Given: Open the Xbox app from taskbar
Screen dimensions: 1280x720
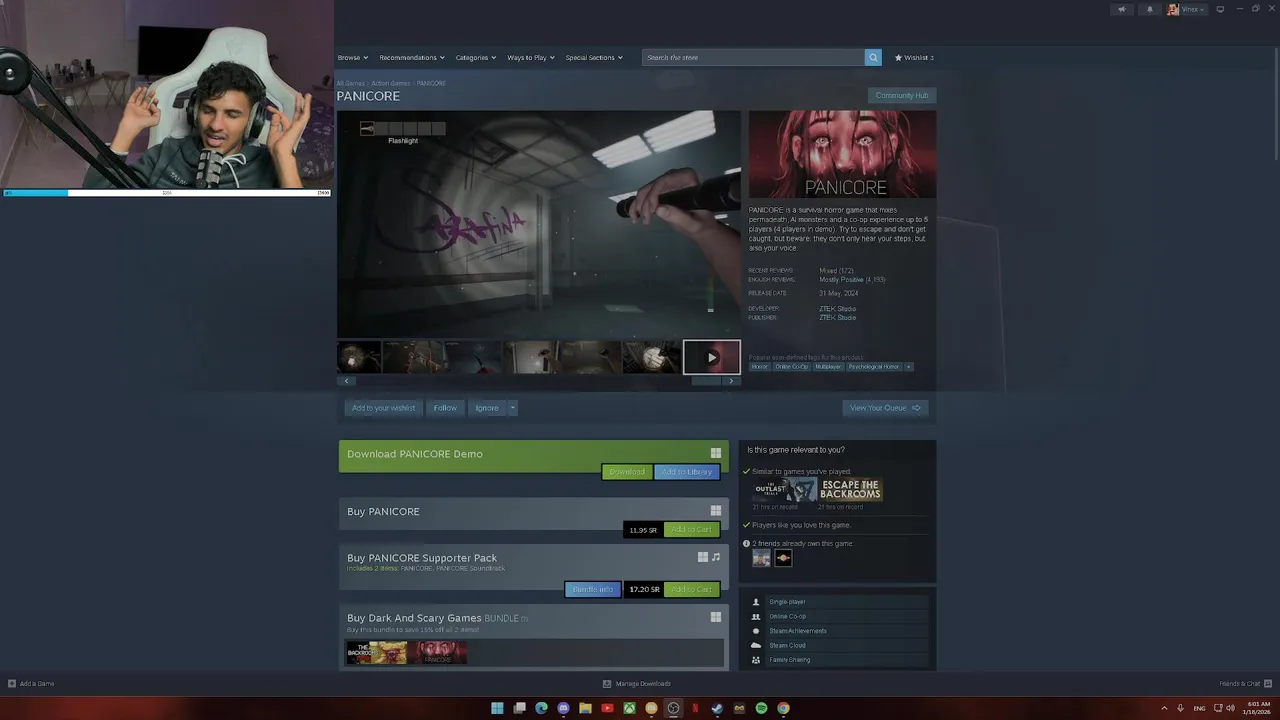Looking at the screenshot, I should coord(629,708).
